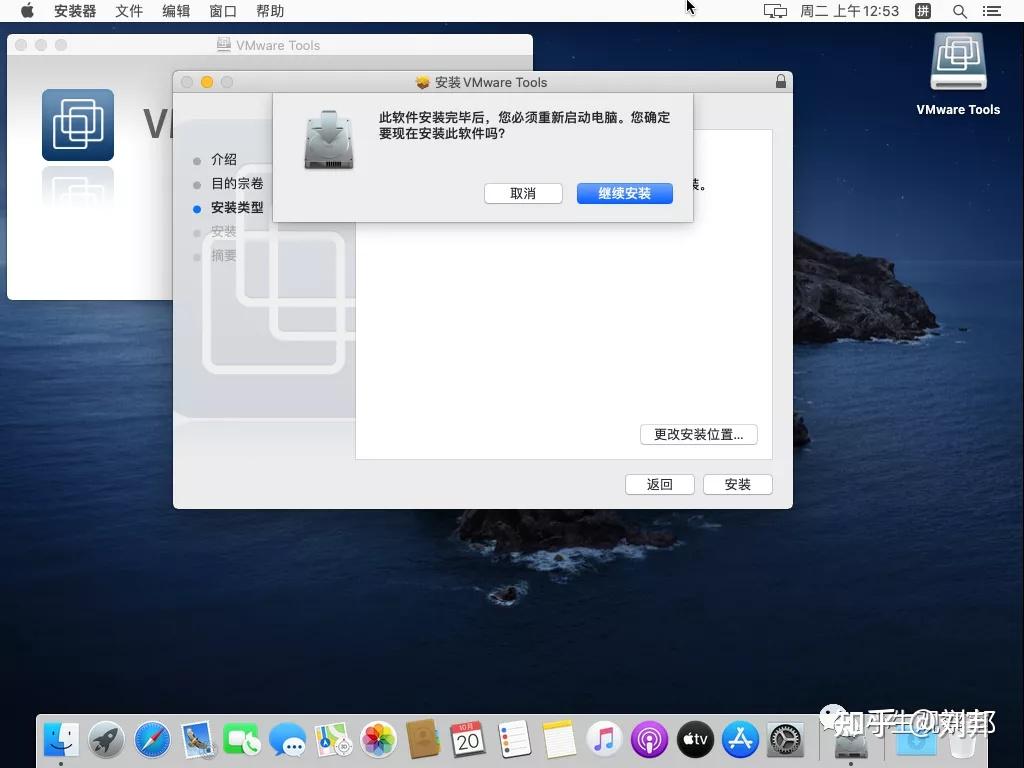Viewport: 1024px width, 768px height.
Task: Minimize the 安装 VMware Tools window
Action: (207, 82)
